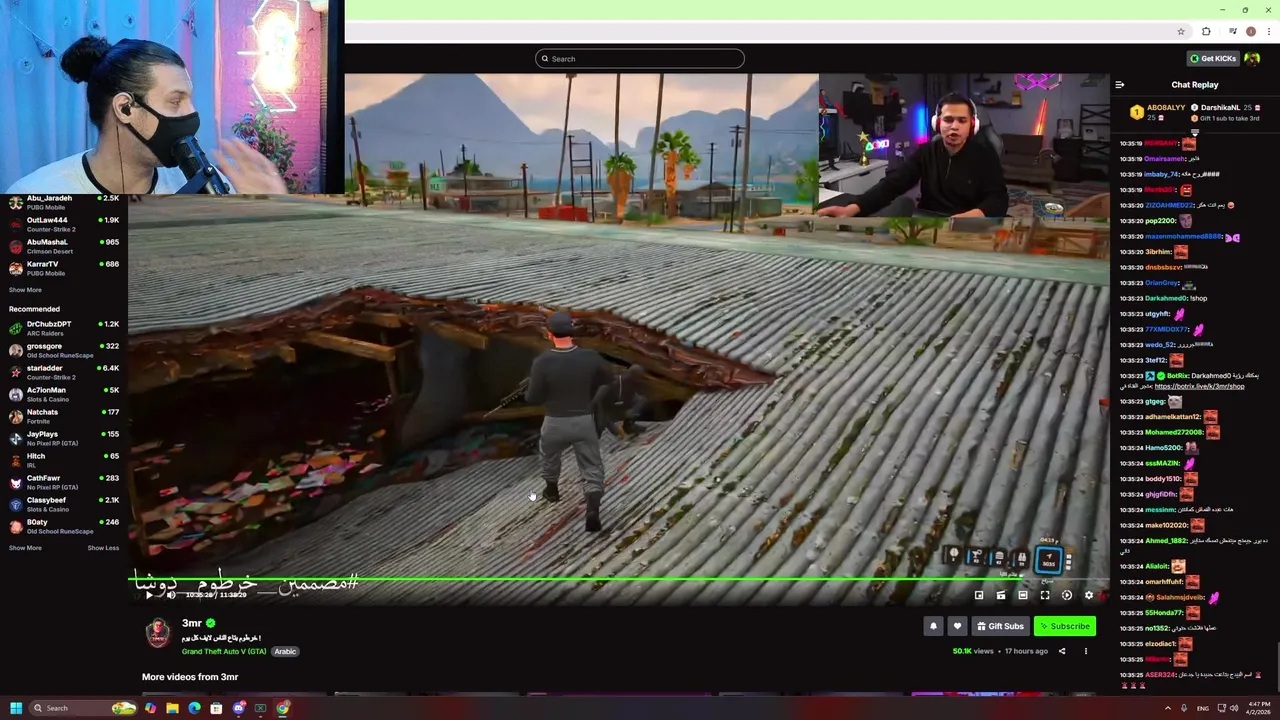
Task: Open the 3mr channel name link
Action: (192, 623)
